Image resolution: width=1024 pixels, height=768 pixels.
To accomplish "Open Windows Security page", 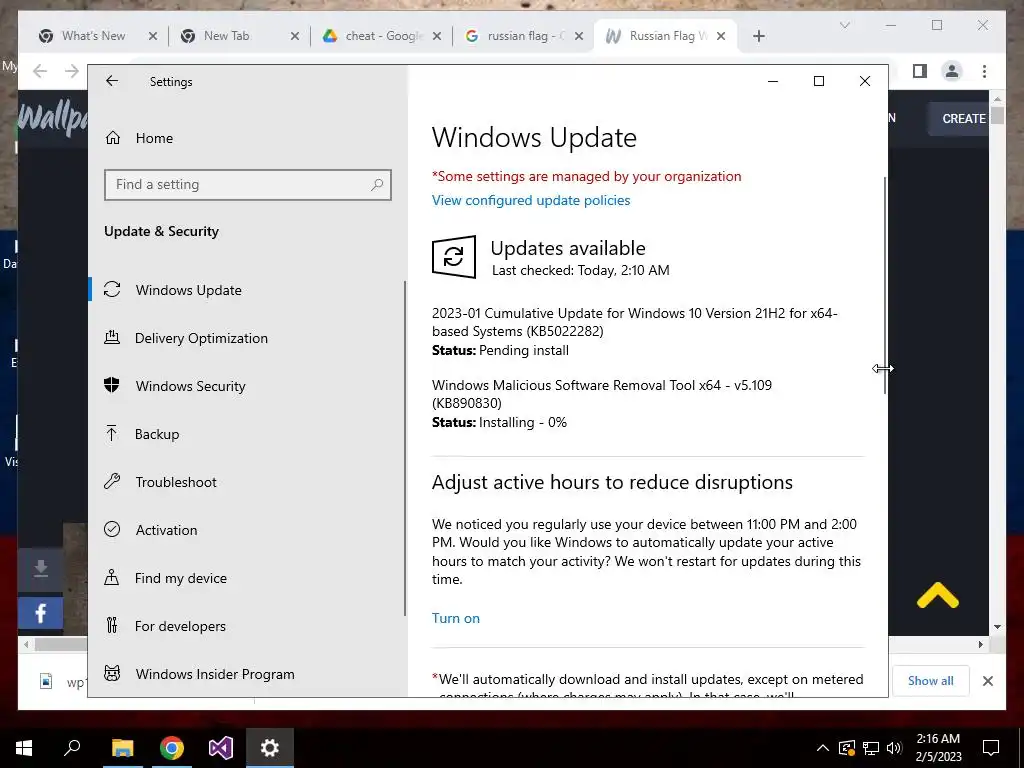I will click(x=247, y=386).
